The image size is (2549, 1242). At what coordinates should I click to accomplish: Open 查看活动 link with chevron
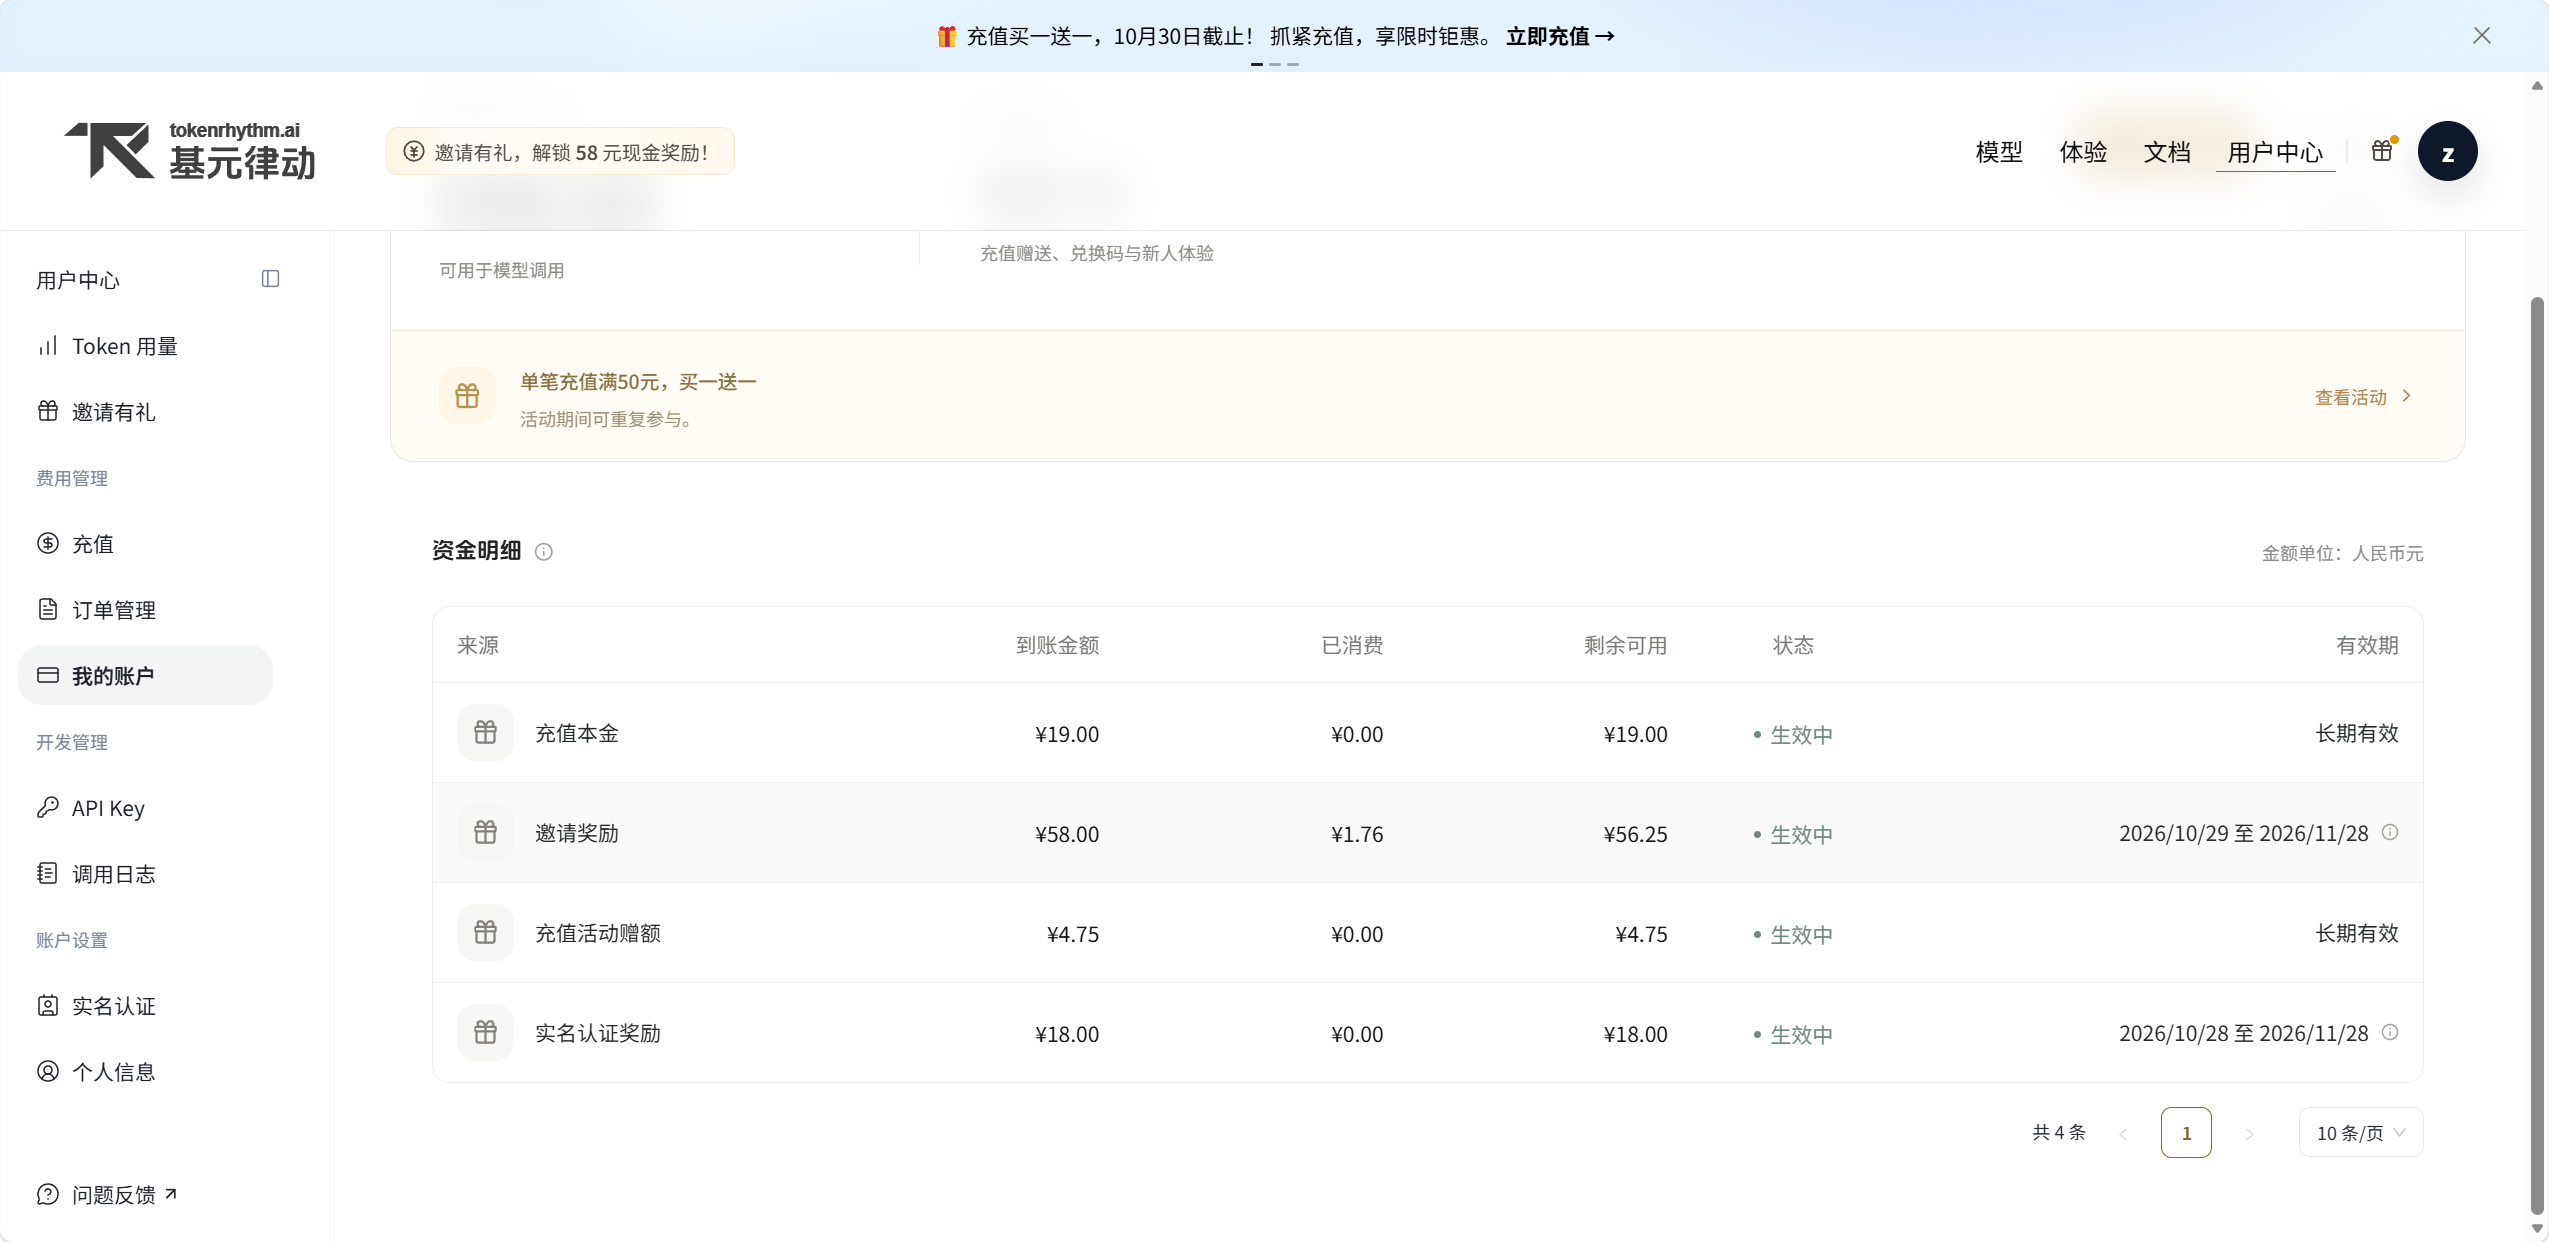(2363, 397)
